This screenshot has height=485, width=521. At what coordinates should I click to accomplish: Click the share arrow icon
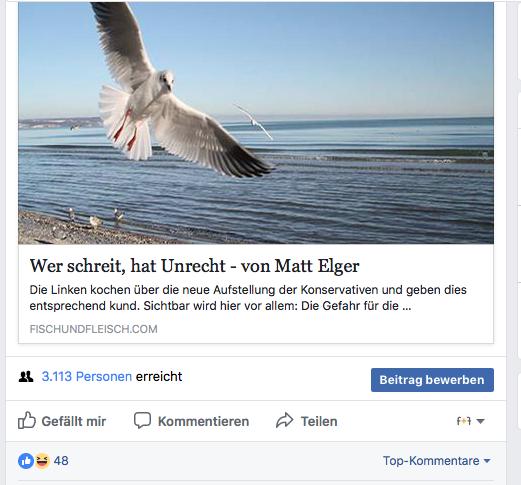pyautogui.click(x=285, y=420)
